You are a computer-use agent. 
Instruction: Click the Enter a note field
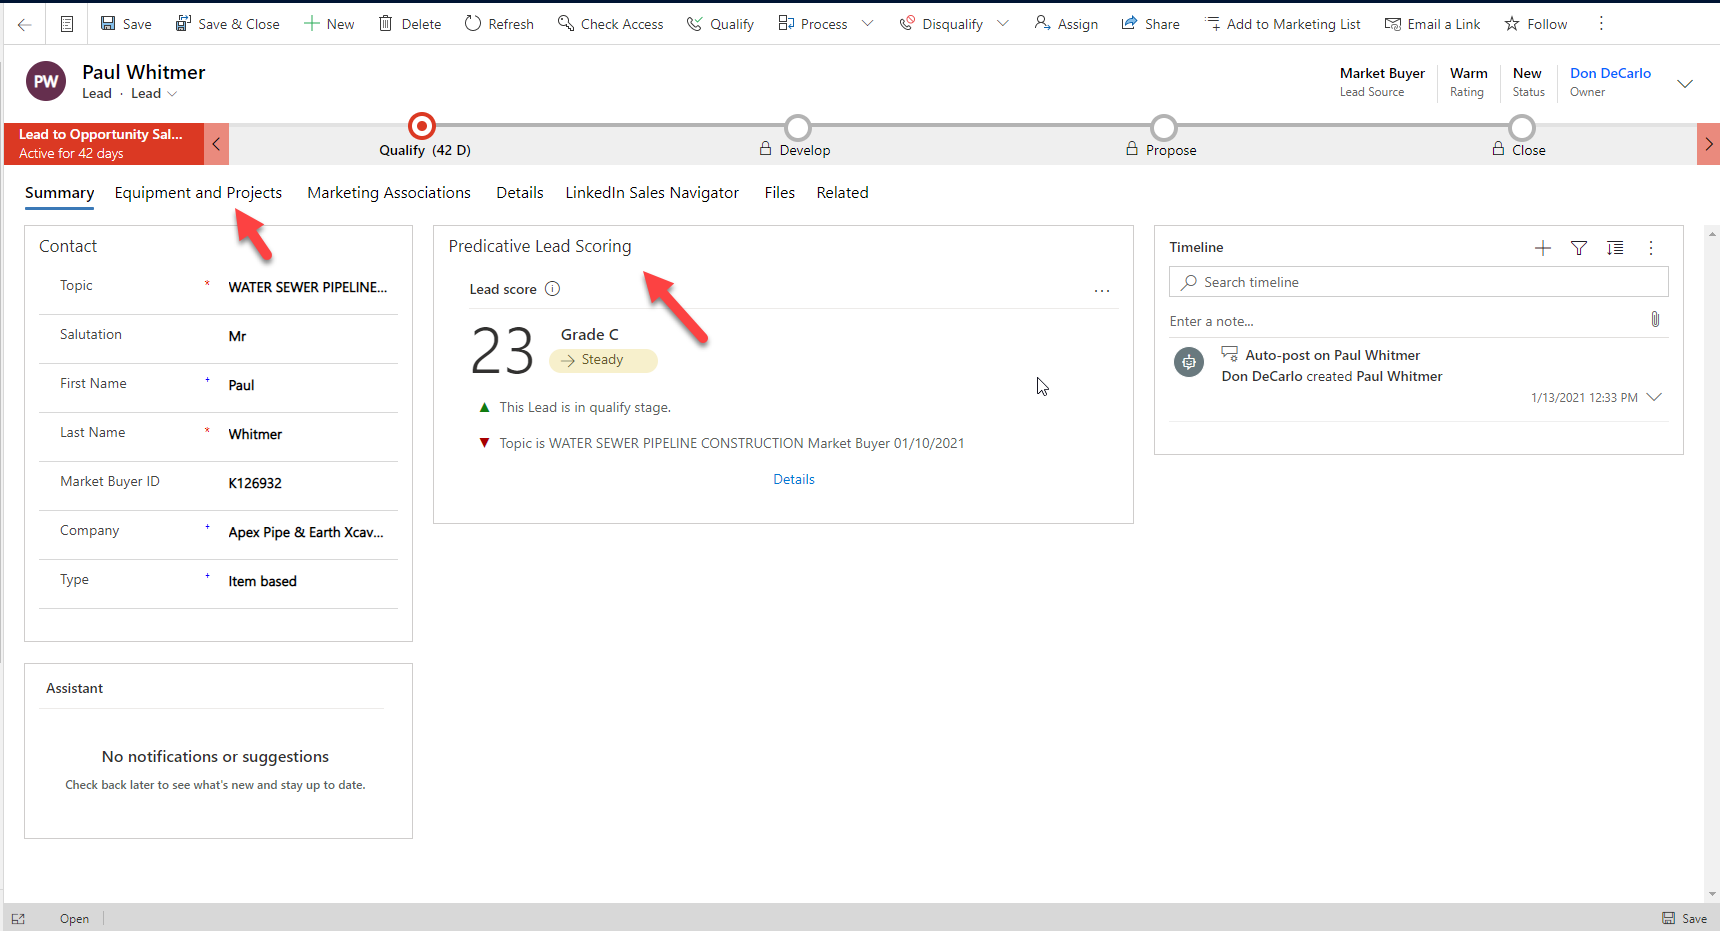click(x=1405, y=321)
